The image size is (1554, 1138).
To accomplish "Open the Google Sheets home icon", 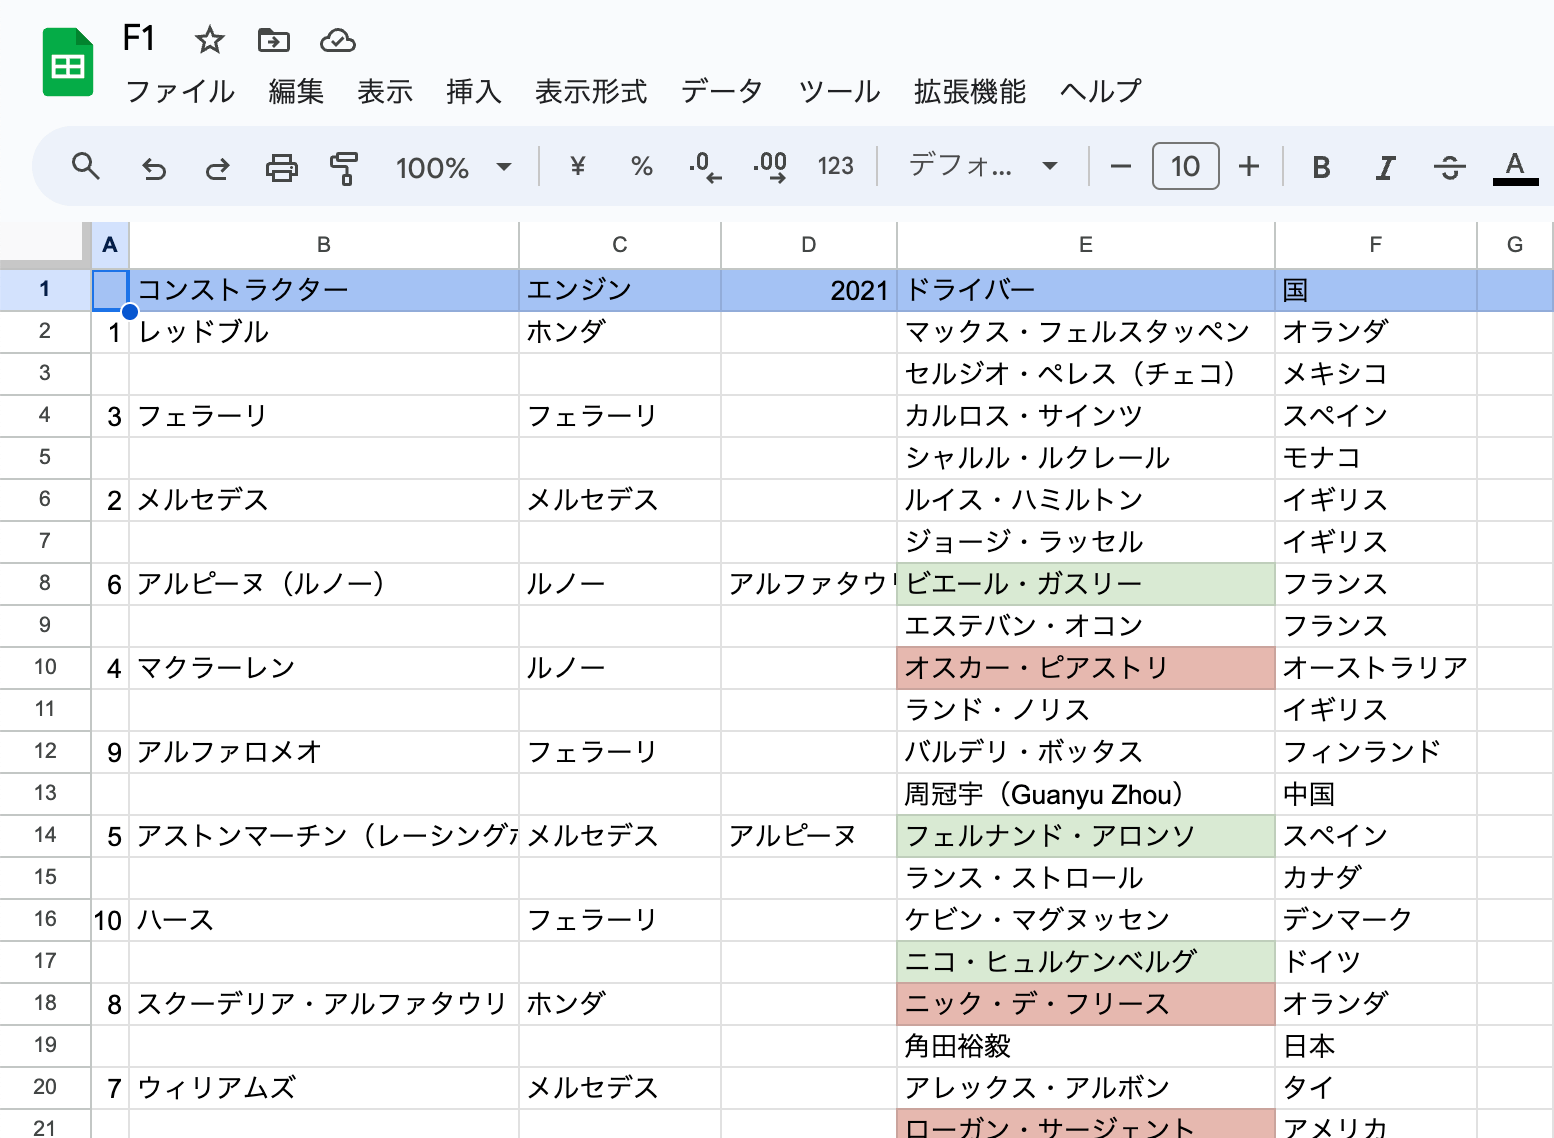I will [x=68, y=63].
